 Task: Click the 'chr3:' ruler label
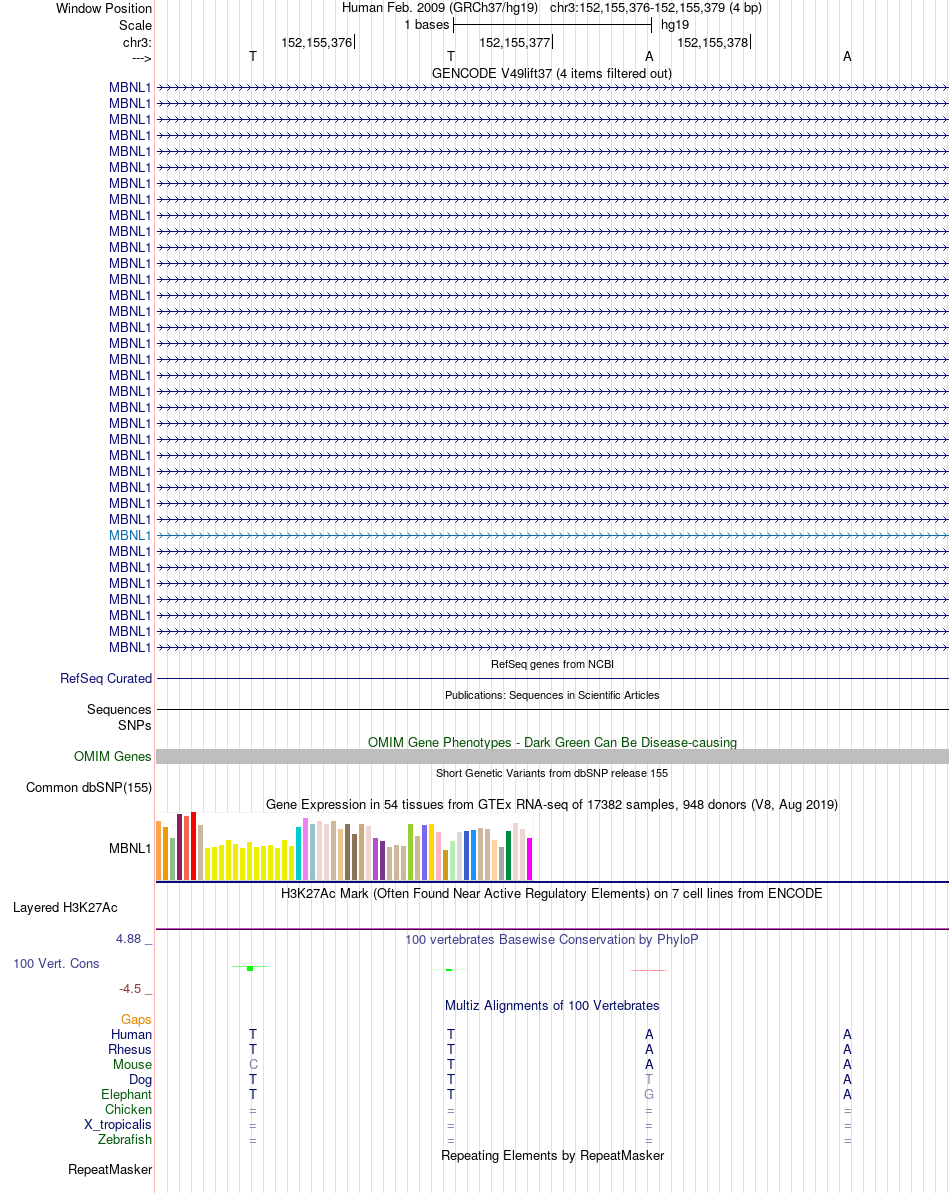pyautogui.click(x=138, y=43)
